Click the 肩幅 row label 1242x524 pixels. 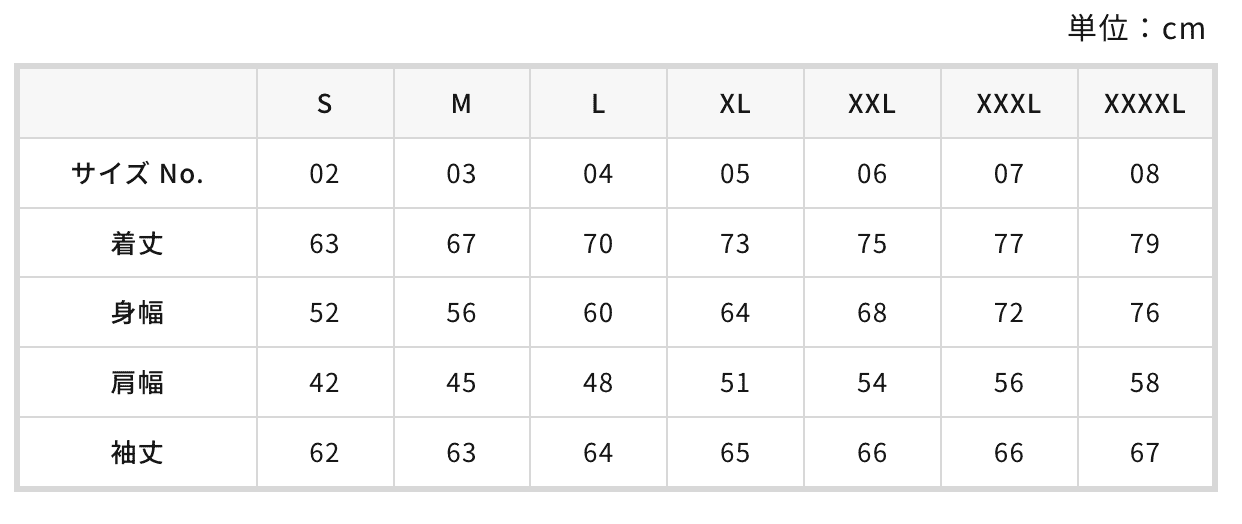click(x=137, y=383)
